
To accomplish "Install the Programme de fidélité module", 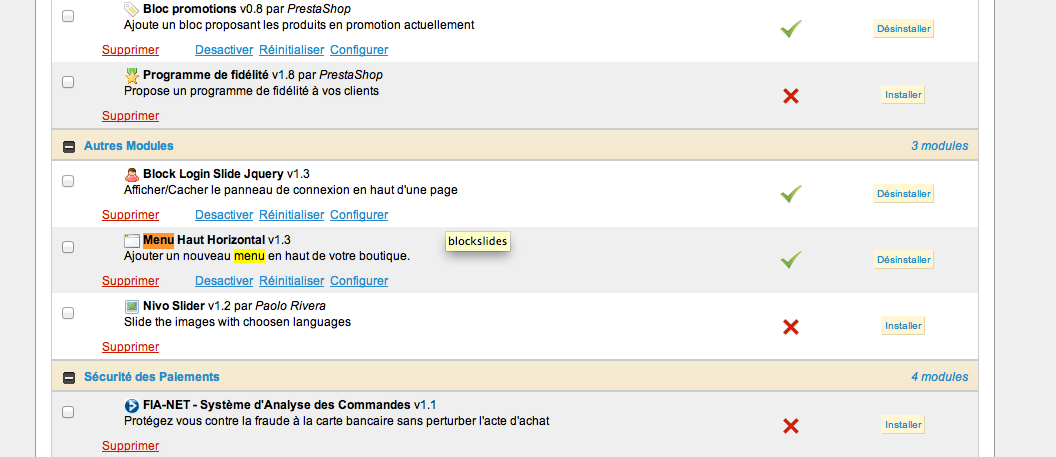I will (903, 95).
